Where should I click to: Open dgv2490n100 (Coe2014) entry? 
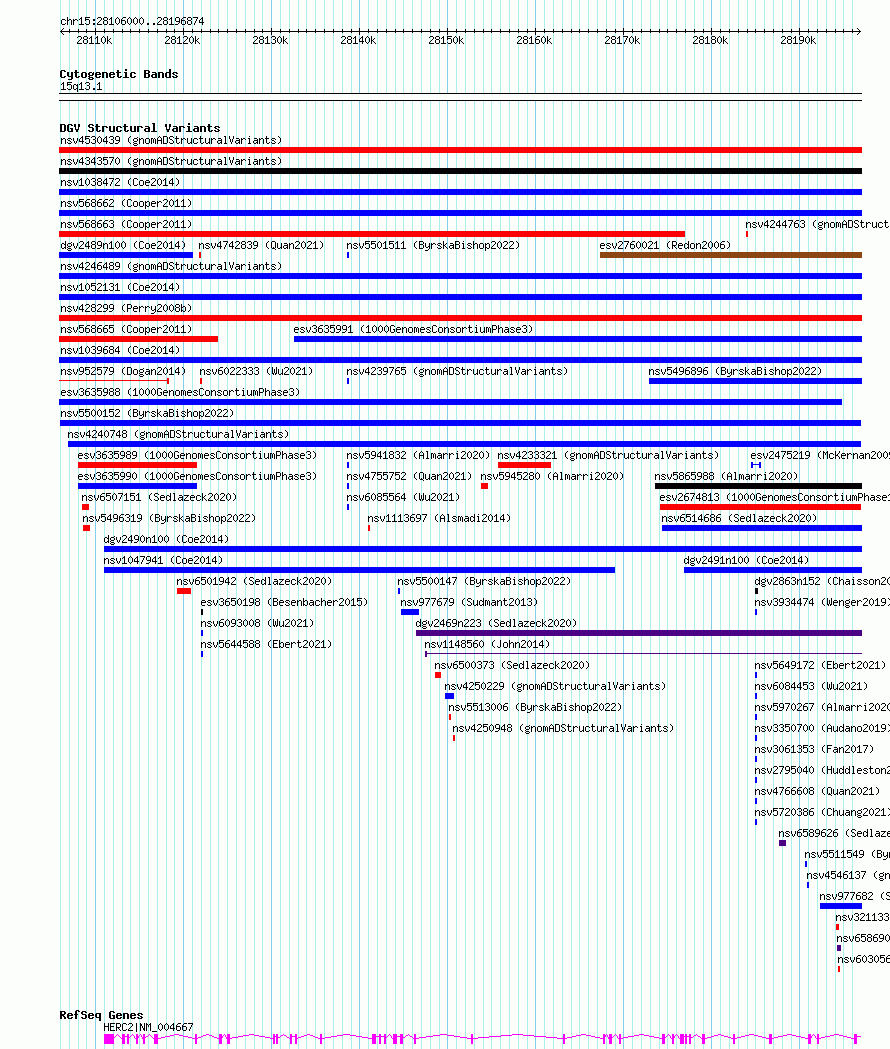pos(166,539)
